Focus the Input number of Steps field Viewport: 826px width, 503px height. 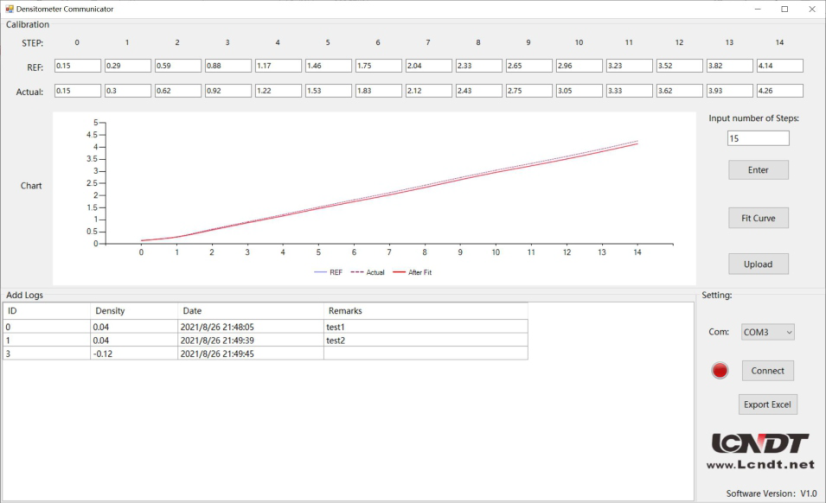point(758,139)
